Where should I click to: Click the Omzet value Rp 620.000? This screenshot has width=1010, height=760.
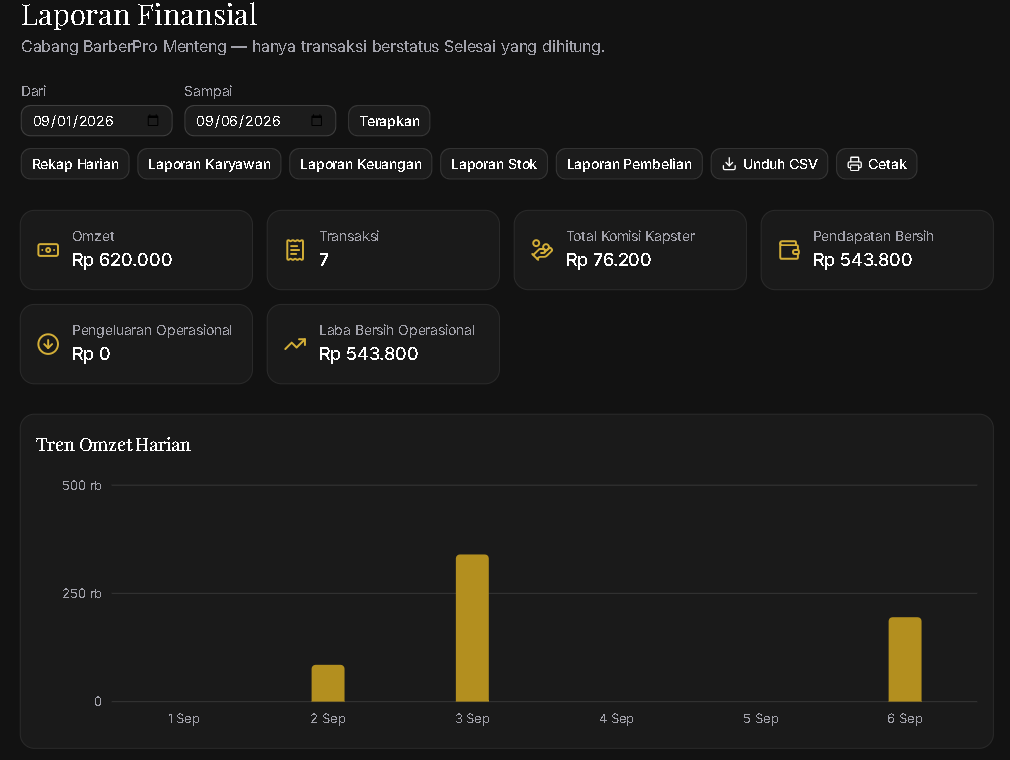point(122,260)
